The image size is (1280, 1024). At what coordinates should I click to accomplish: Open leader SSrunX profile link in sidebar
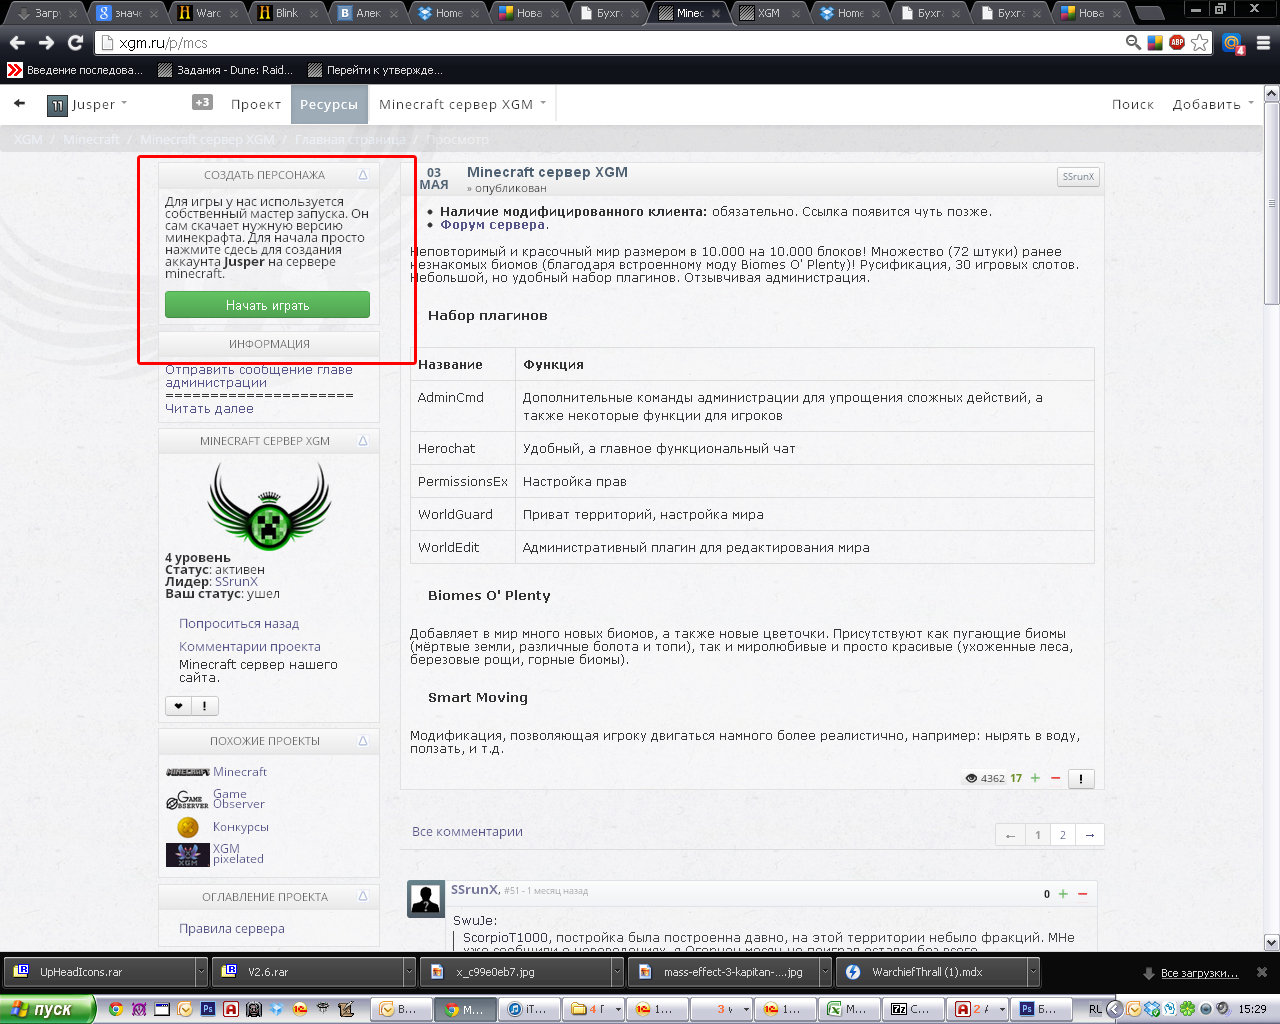tap(236, 582)
